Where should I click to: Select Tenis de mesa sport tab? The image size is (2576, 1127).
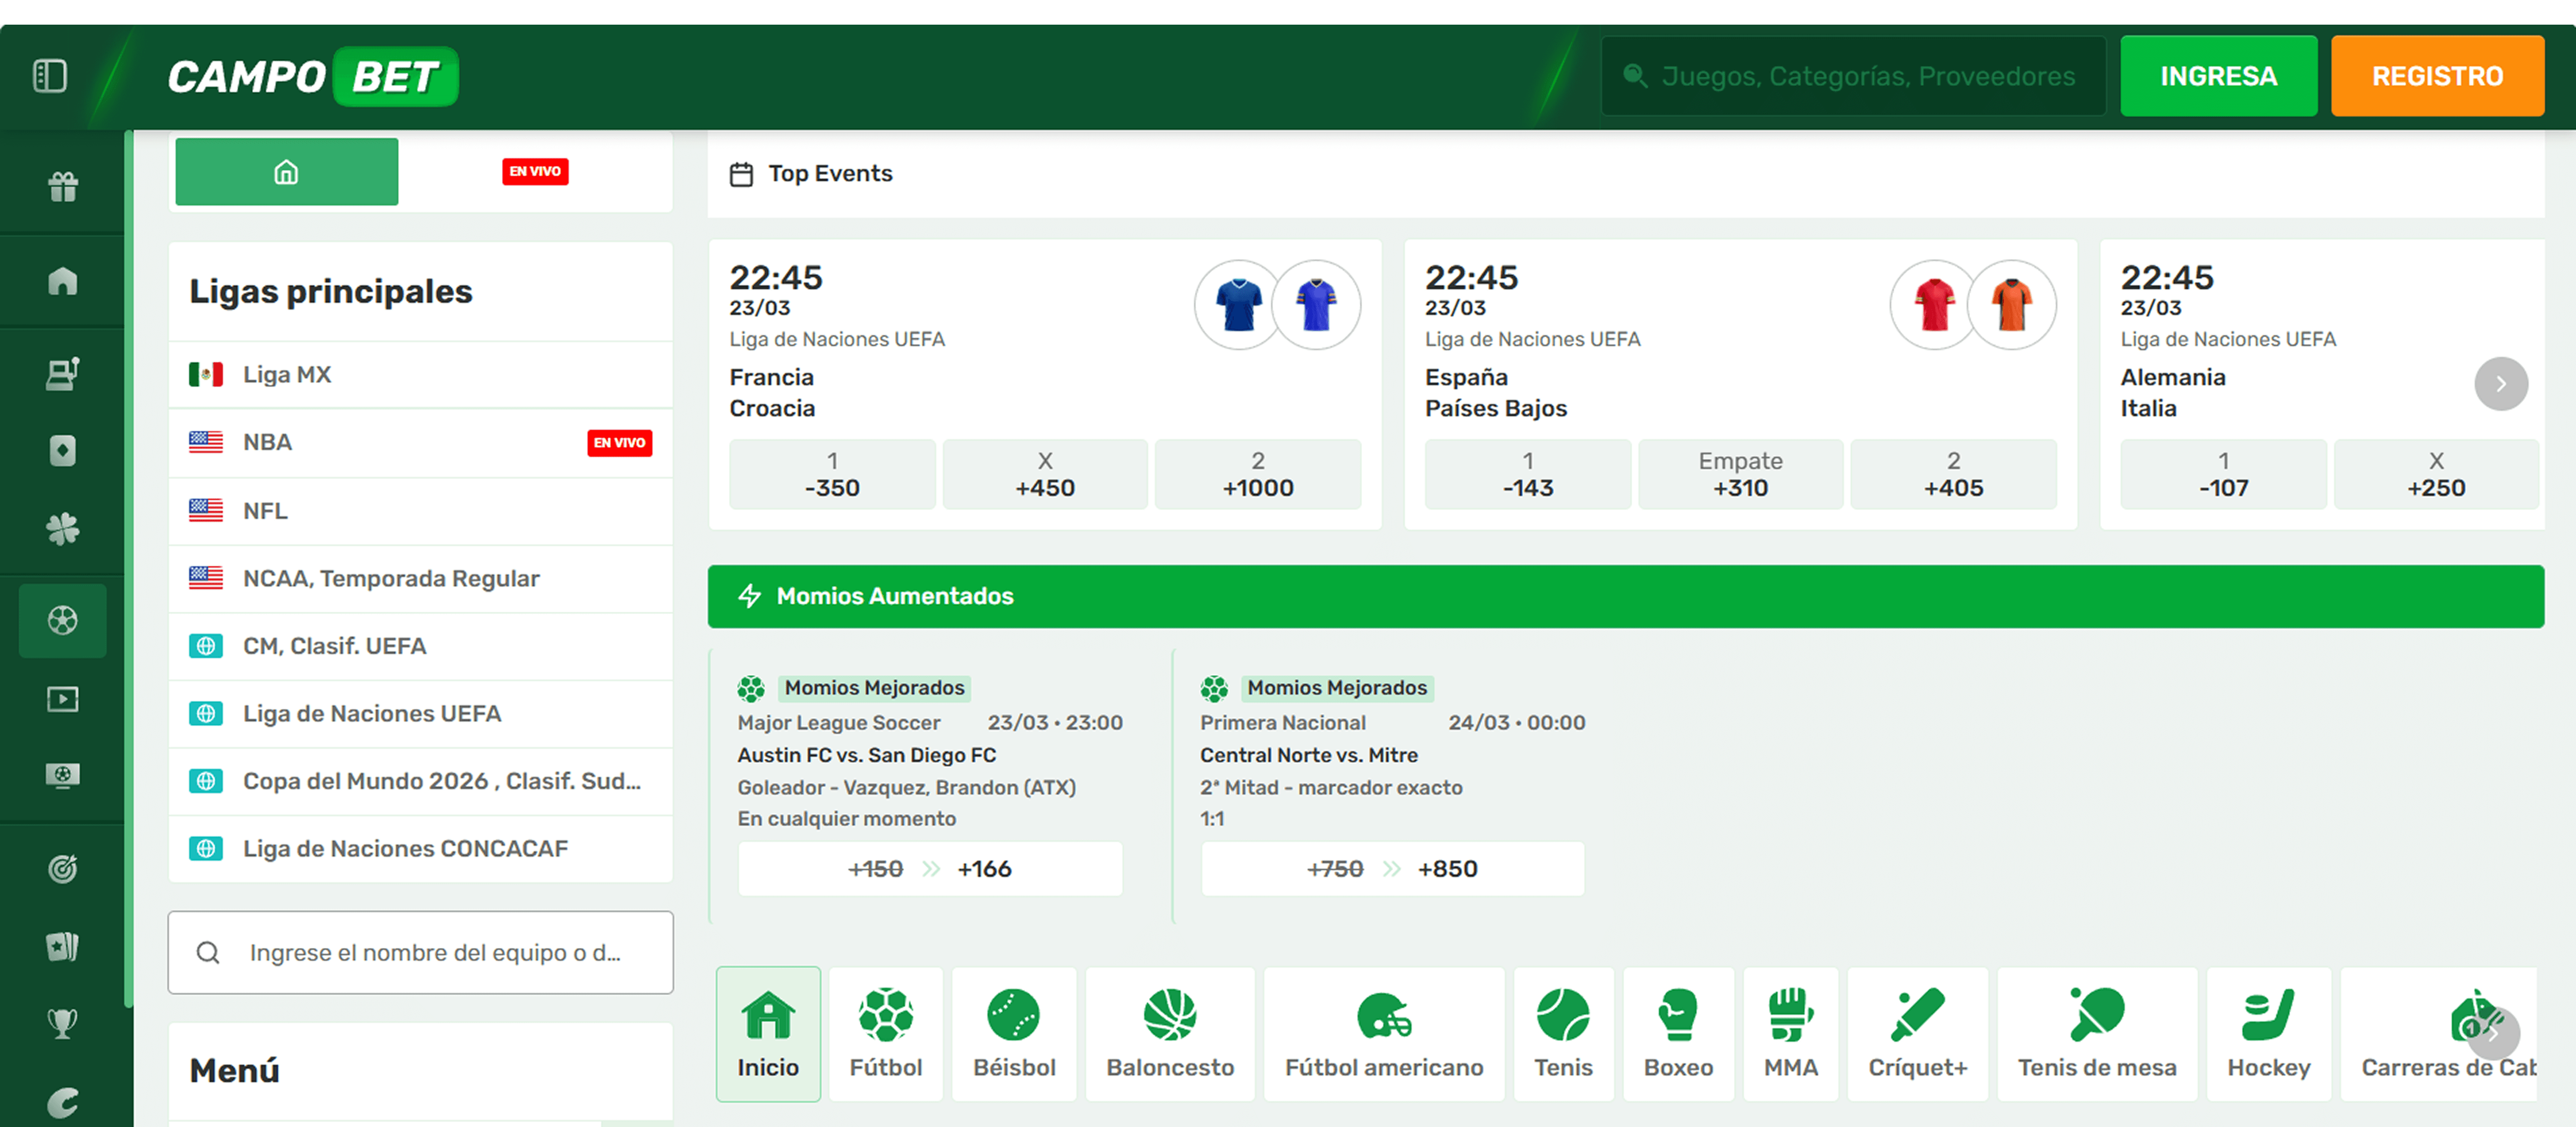point(2097,1034)
